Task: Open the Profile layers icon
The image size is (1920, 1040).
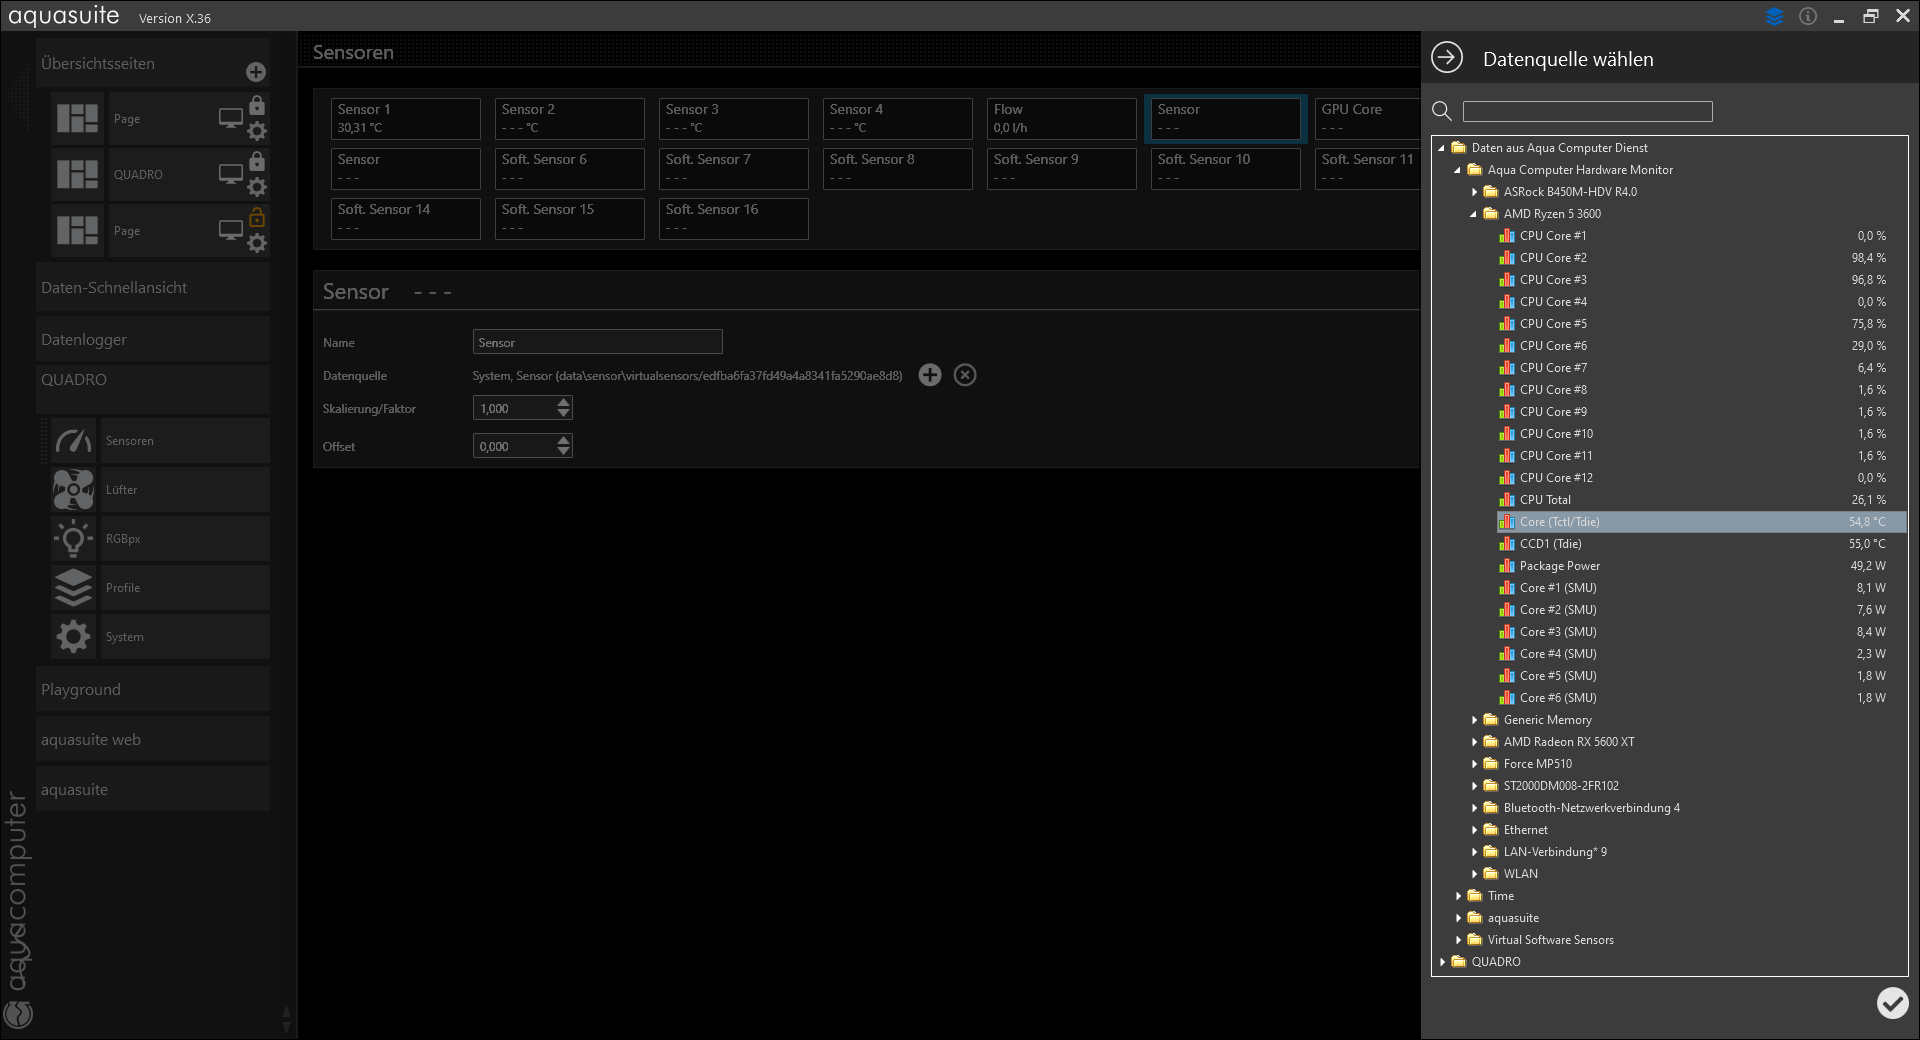Action: coord(73,588)
